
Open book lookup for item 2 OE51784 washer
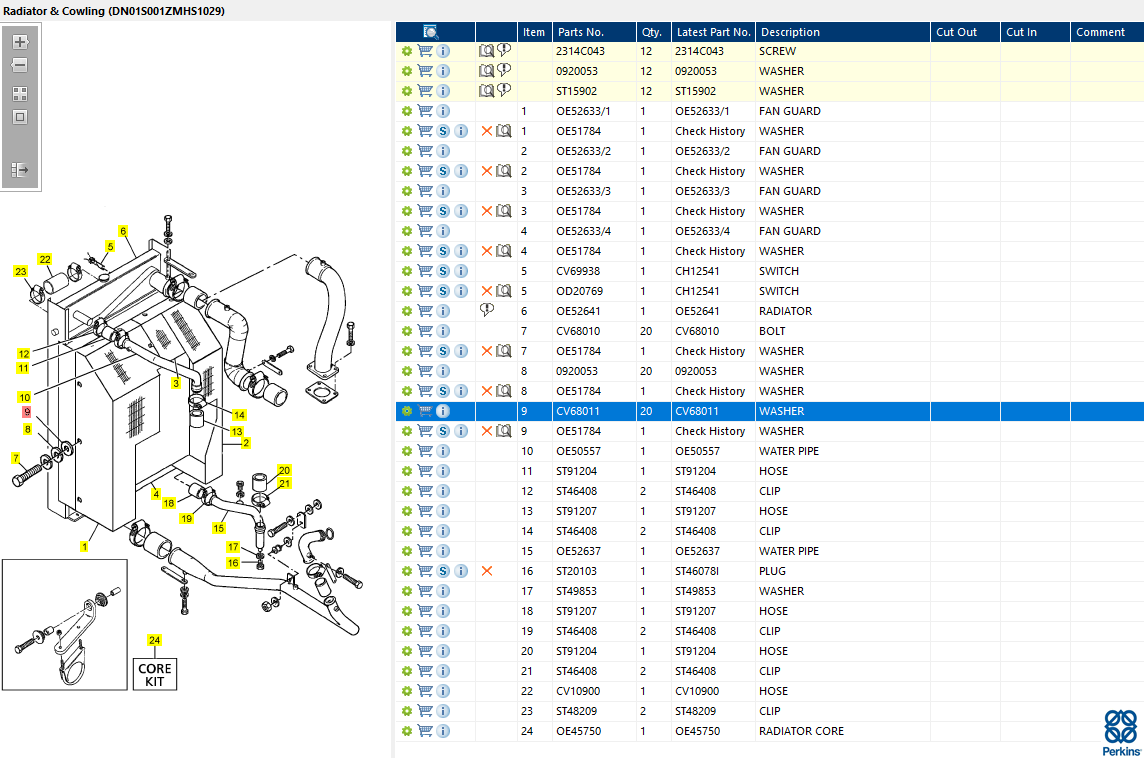(x=503, y=171)
